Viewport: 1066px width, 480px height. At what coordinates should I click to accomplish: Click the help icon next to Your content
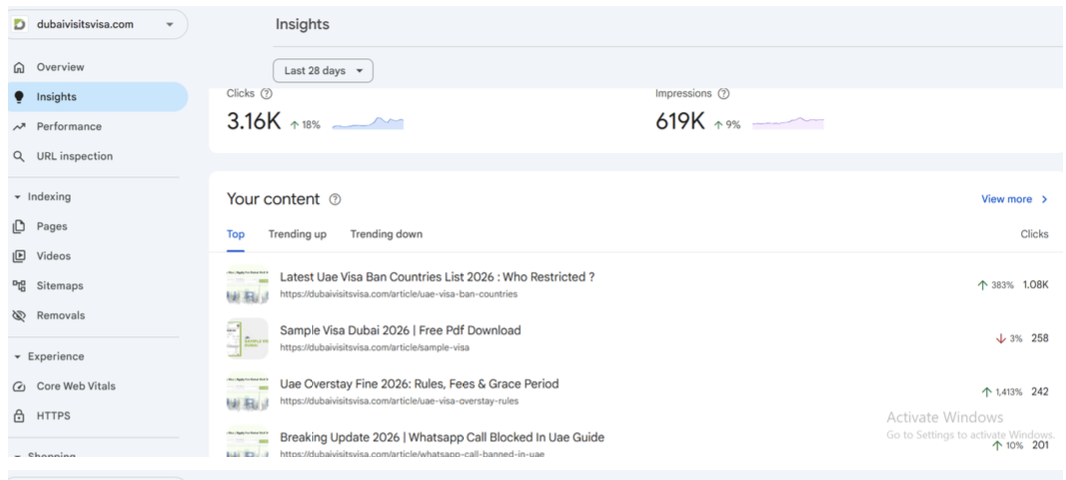coord(334,200)
